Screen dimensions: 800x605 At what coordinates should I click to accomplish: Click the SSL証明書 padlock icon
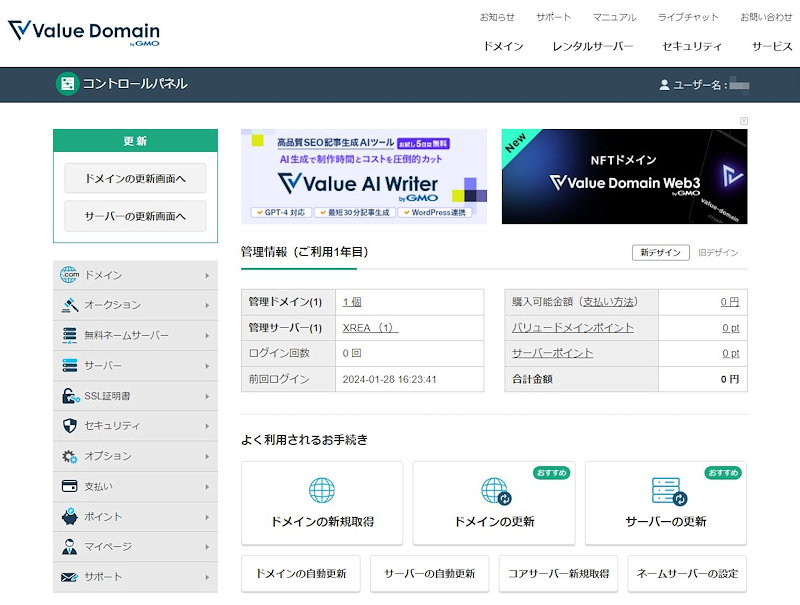click(69, 396)
